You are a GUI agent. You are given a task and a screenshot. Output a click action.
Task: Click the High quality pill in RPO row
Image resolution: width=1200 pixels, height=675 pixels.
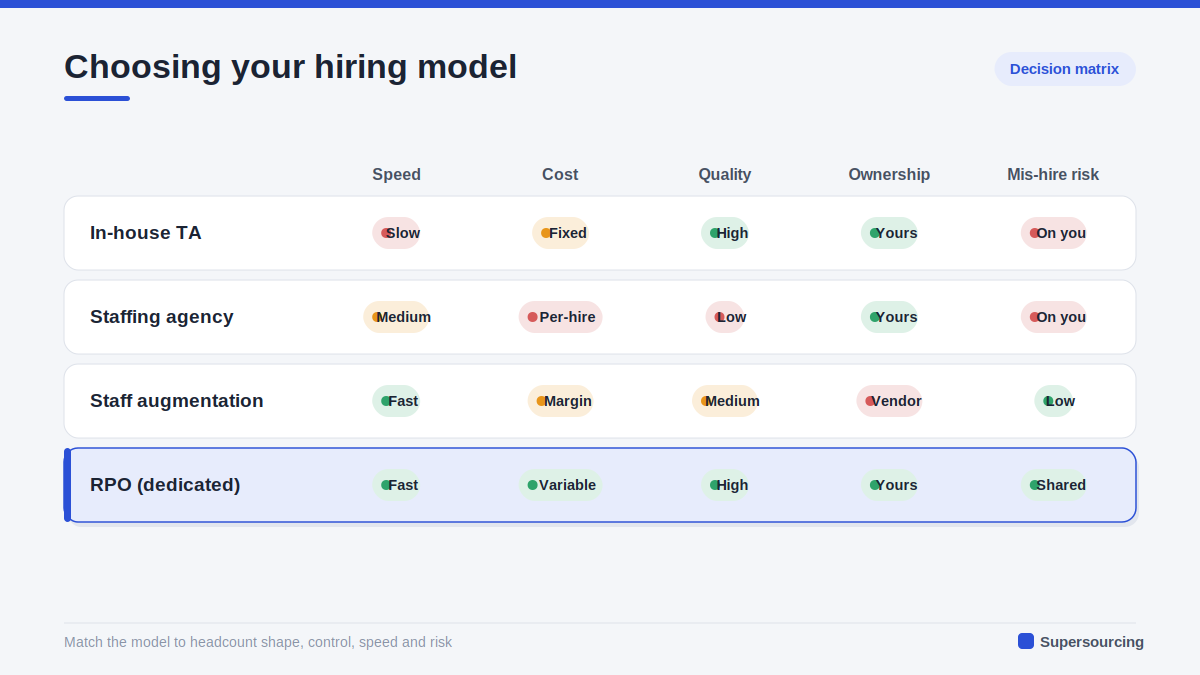pos(725,485)
